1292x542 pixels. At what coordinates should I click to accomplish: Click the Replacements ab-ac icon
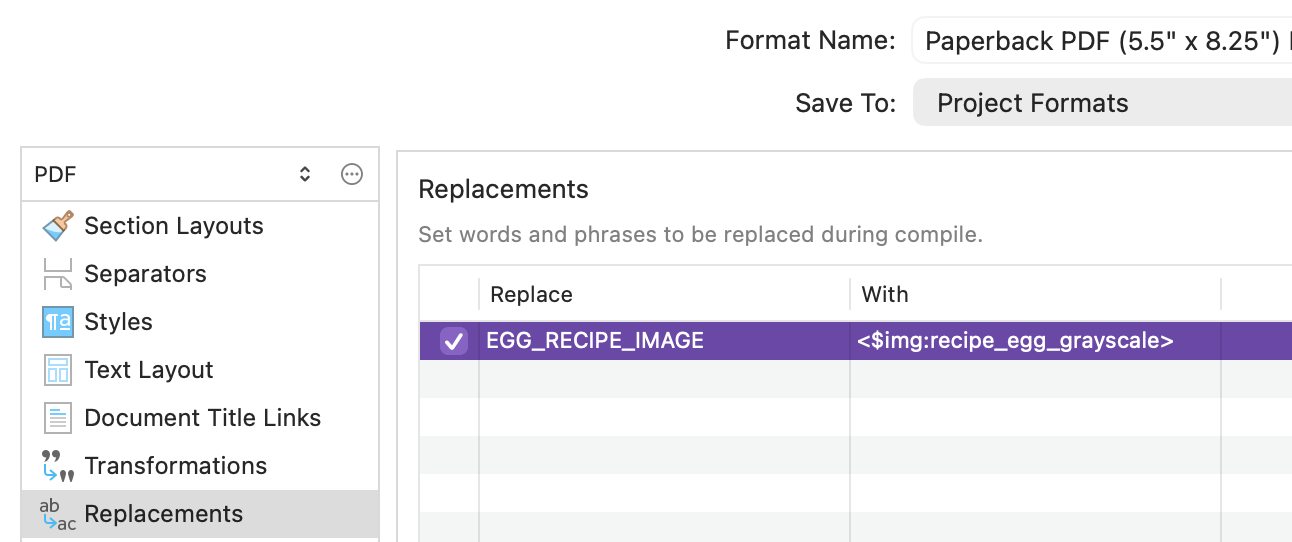pos(58,514)
